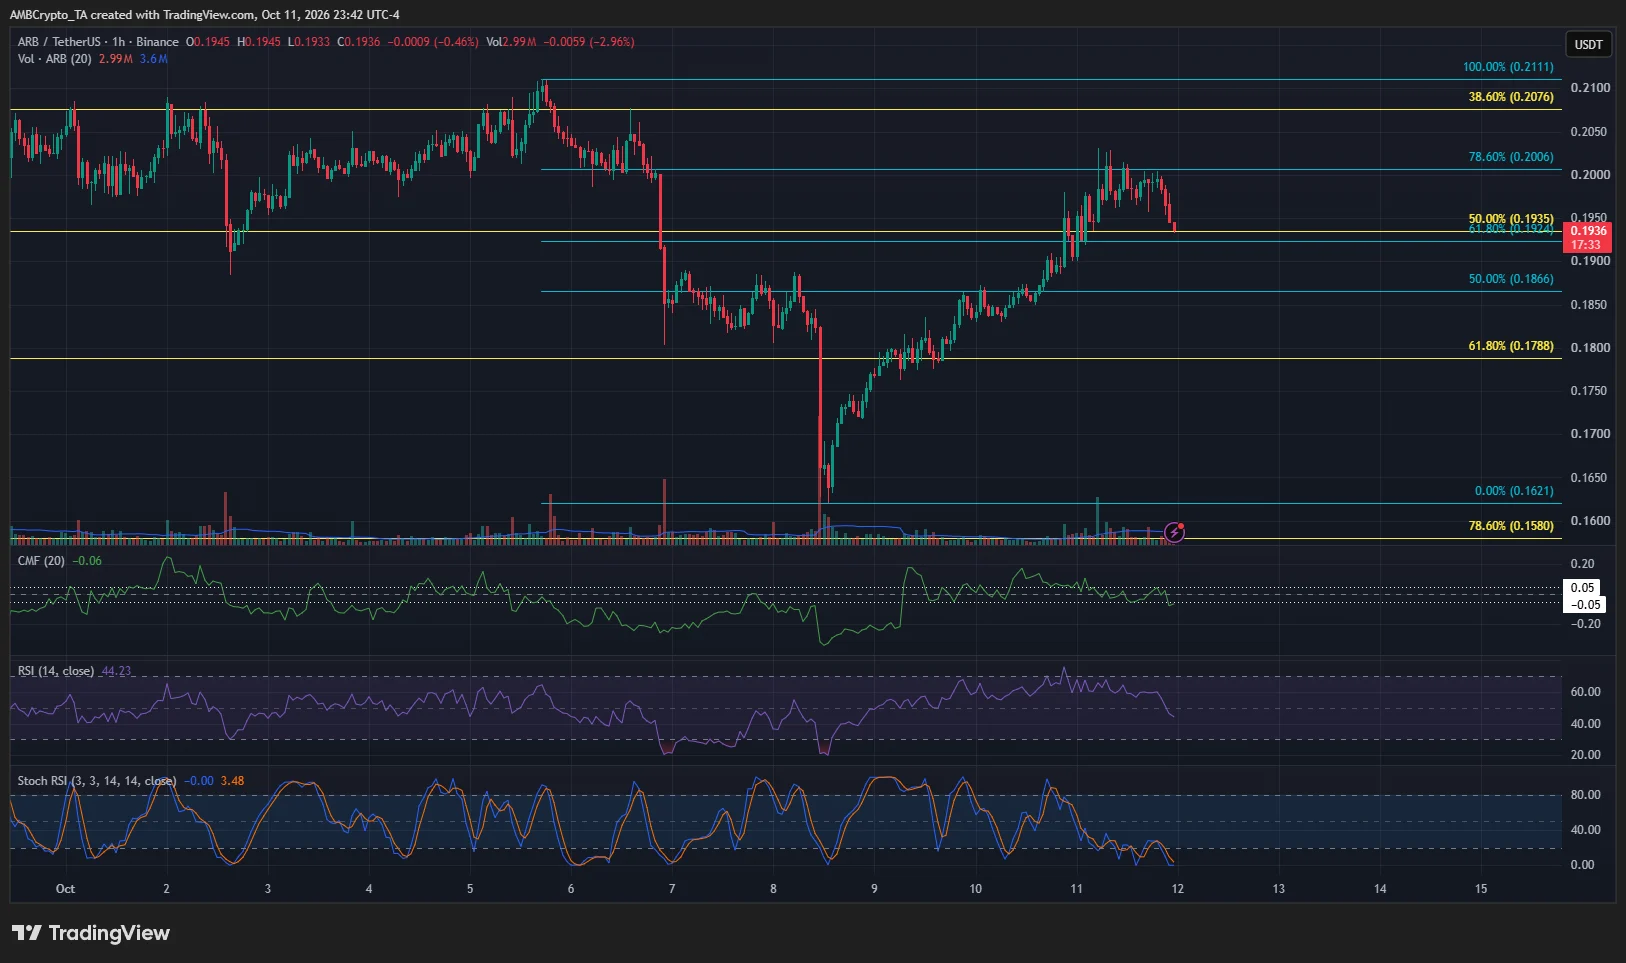The height and width of the screenshot is (963, 1626).
Task: Click the 78.60% (0.1580) Fibonacci label
Action: point(1511,526)
